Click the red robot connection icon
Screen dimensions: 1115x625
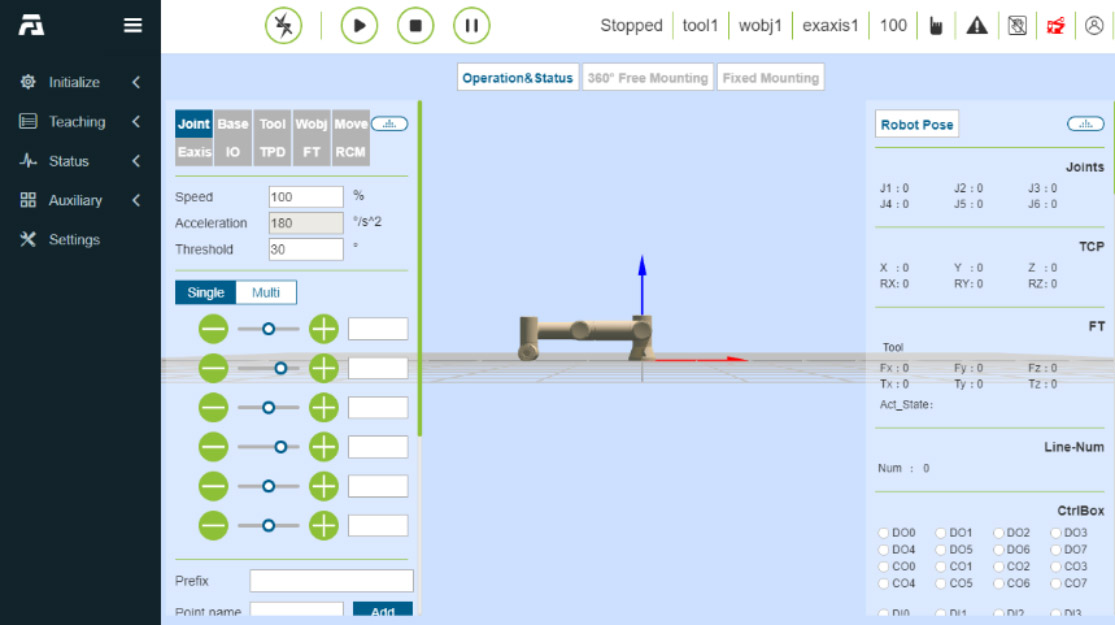tap(1056, 26)
